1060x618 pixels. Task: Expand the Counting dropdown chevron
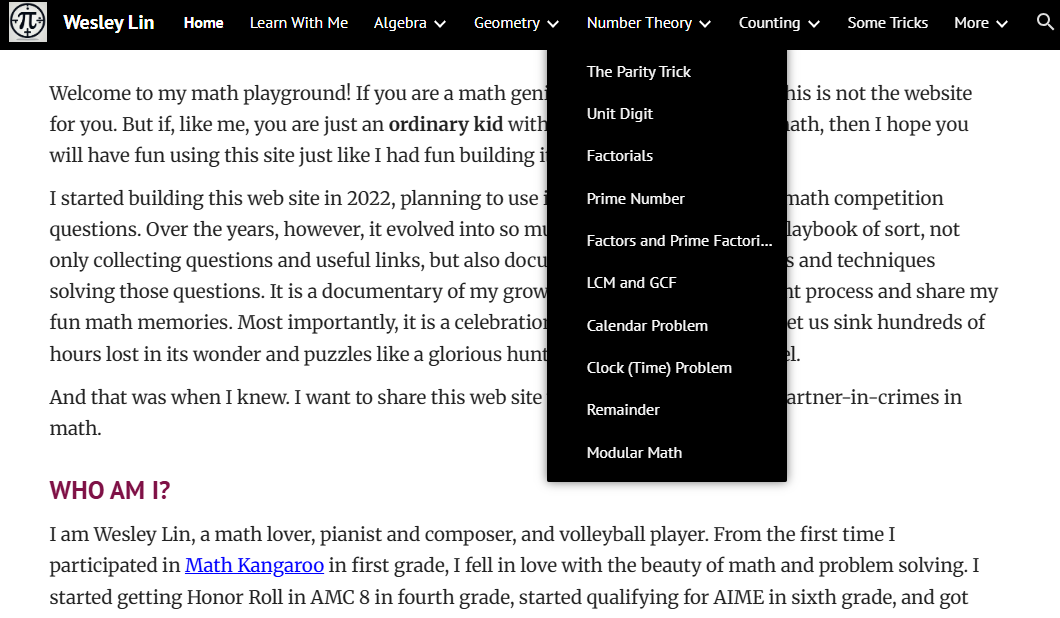tap(814, 24)
